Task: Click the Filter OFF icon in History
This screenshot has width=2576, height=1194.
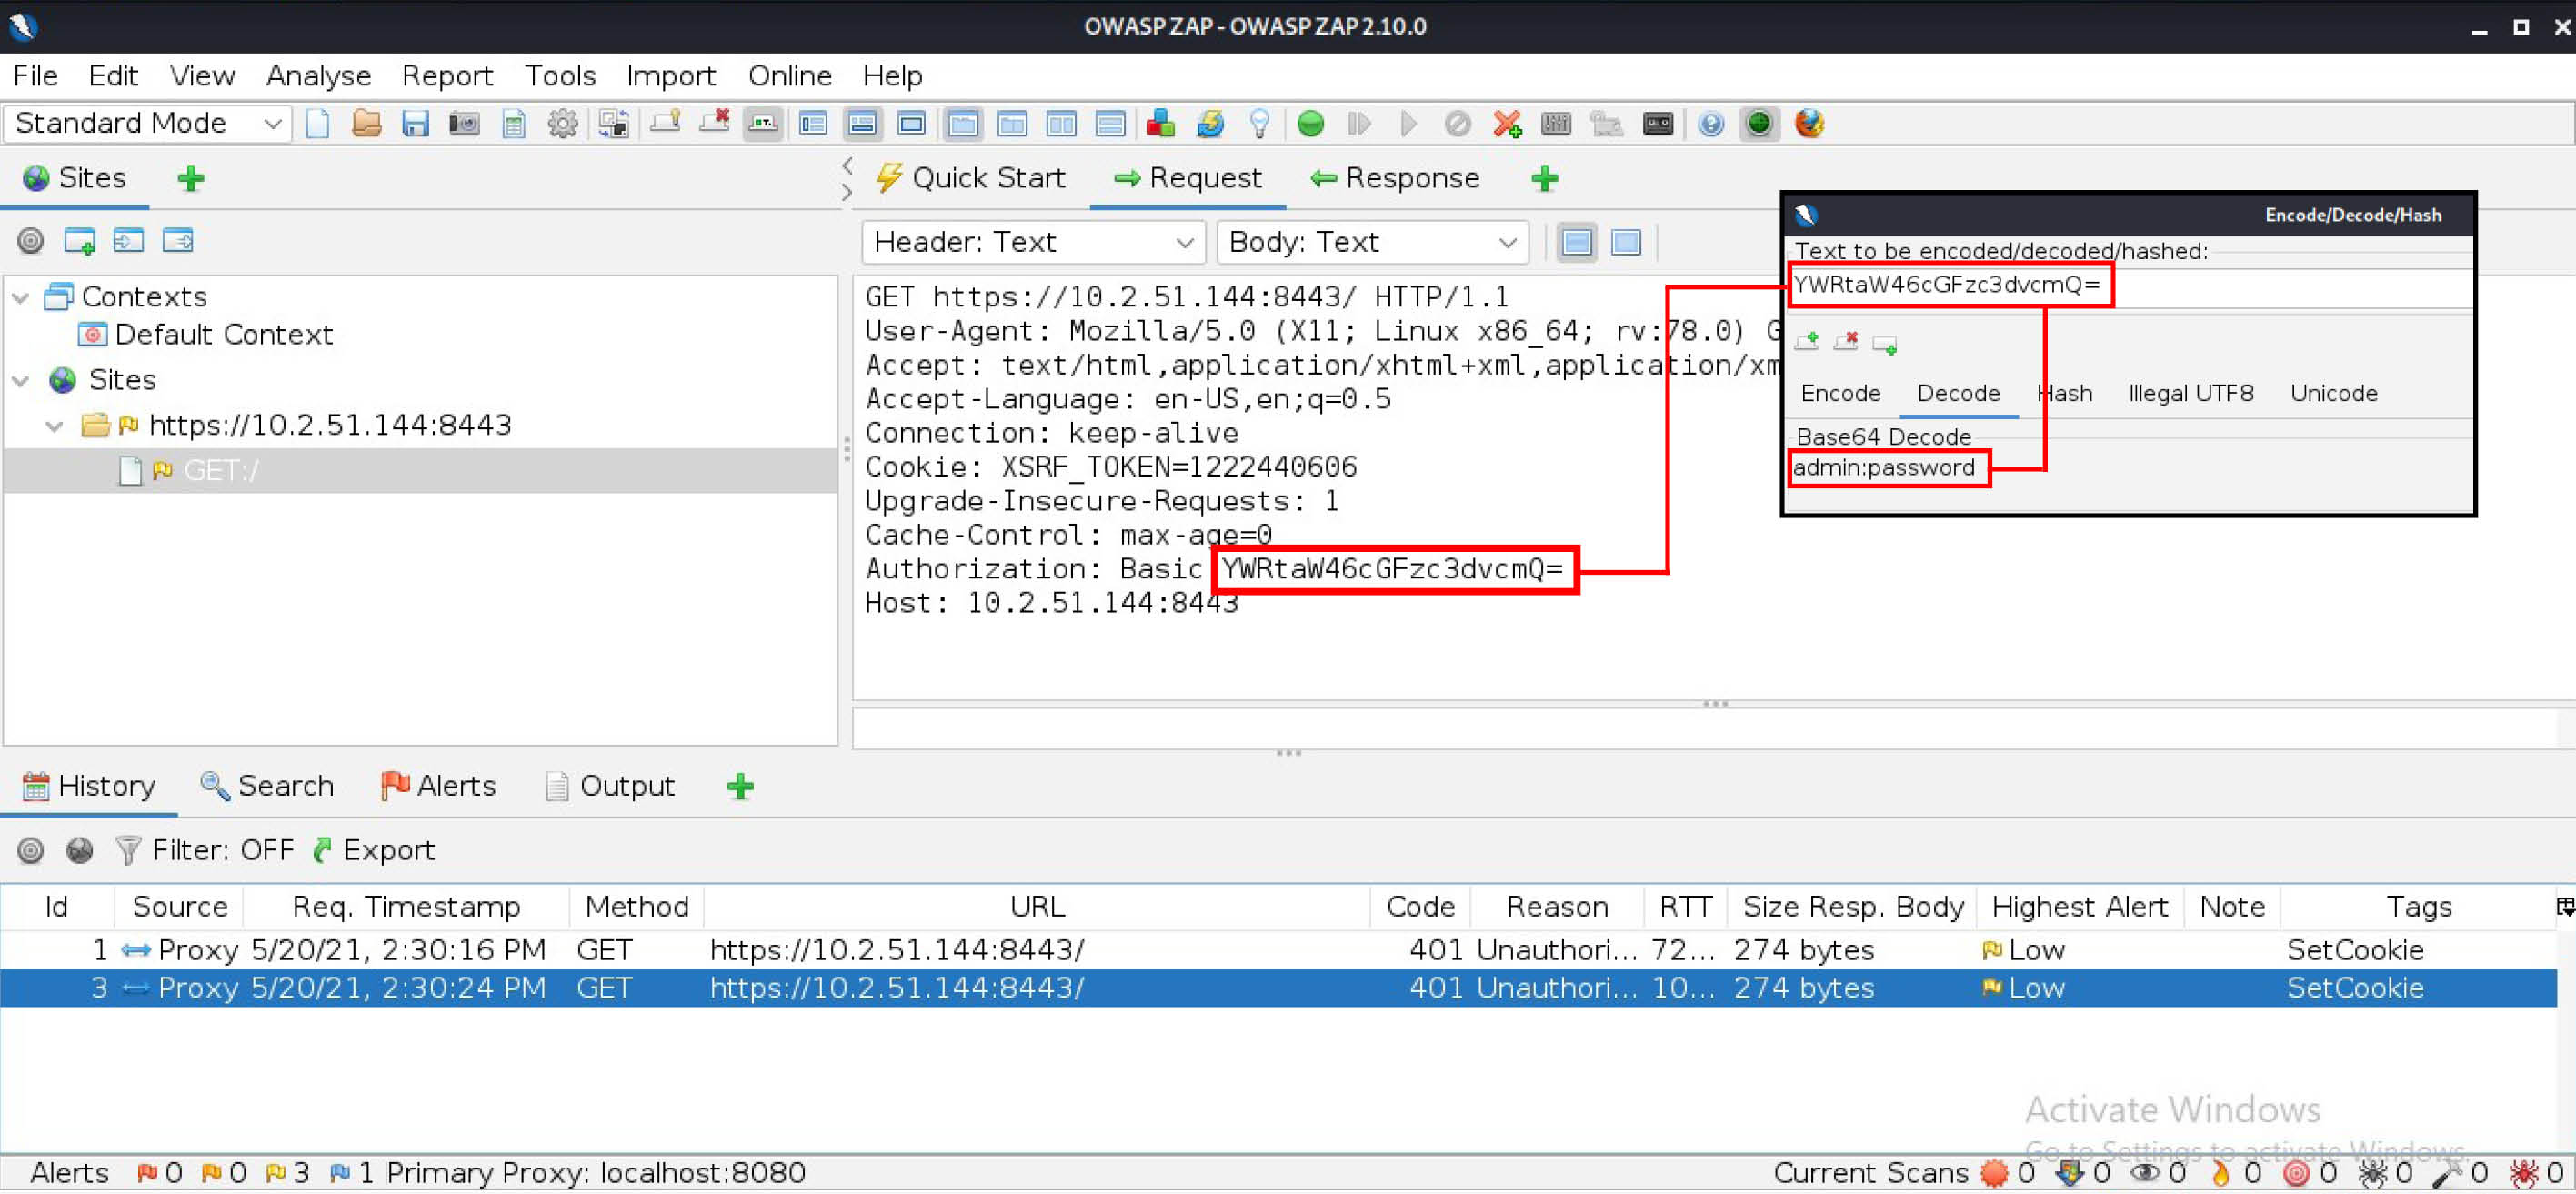Action: (128, 849)
